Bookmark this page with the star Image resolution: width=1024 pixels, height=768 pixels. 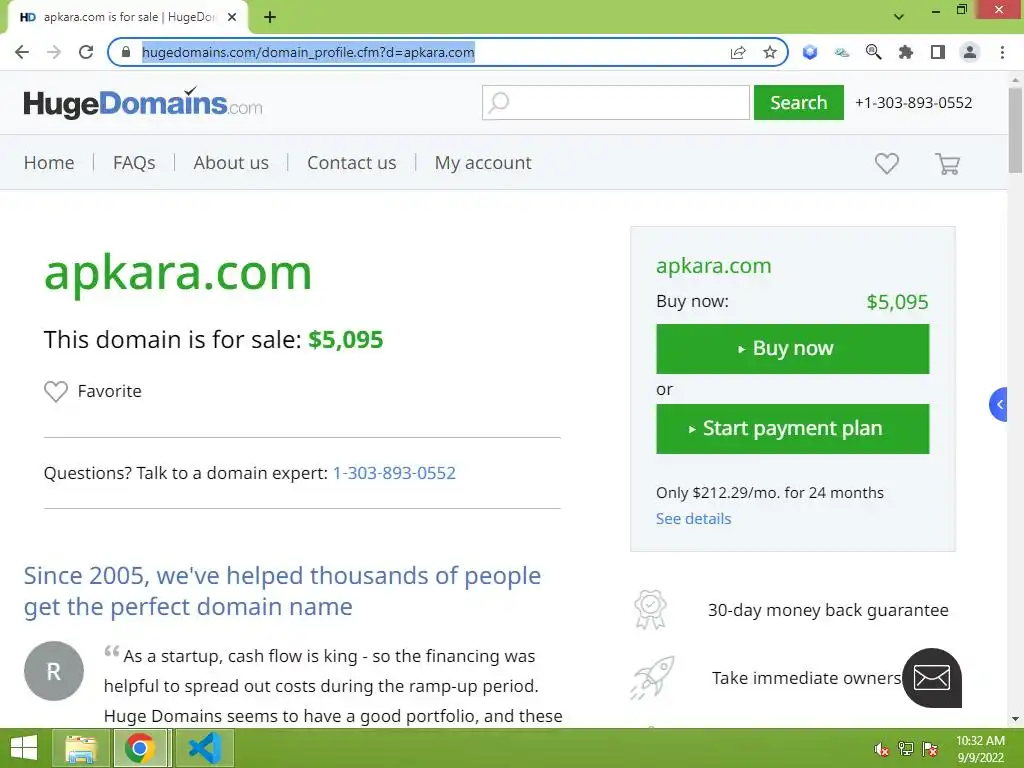[x=770, y=52]
